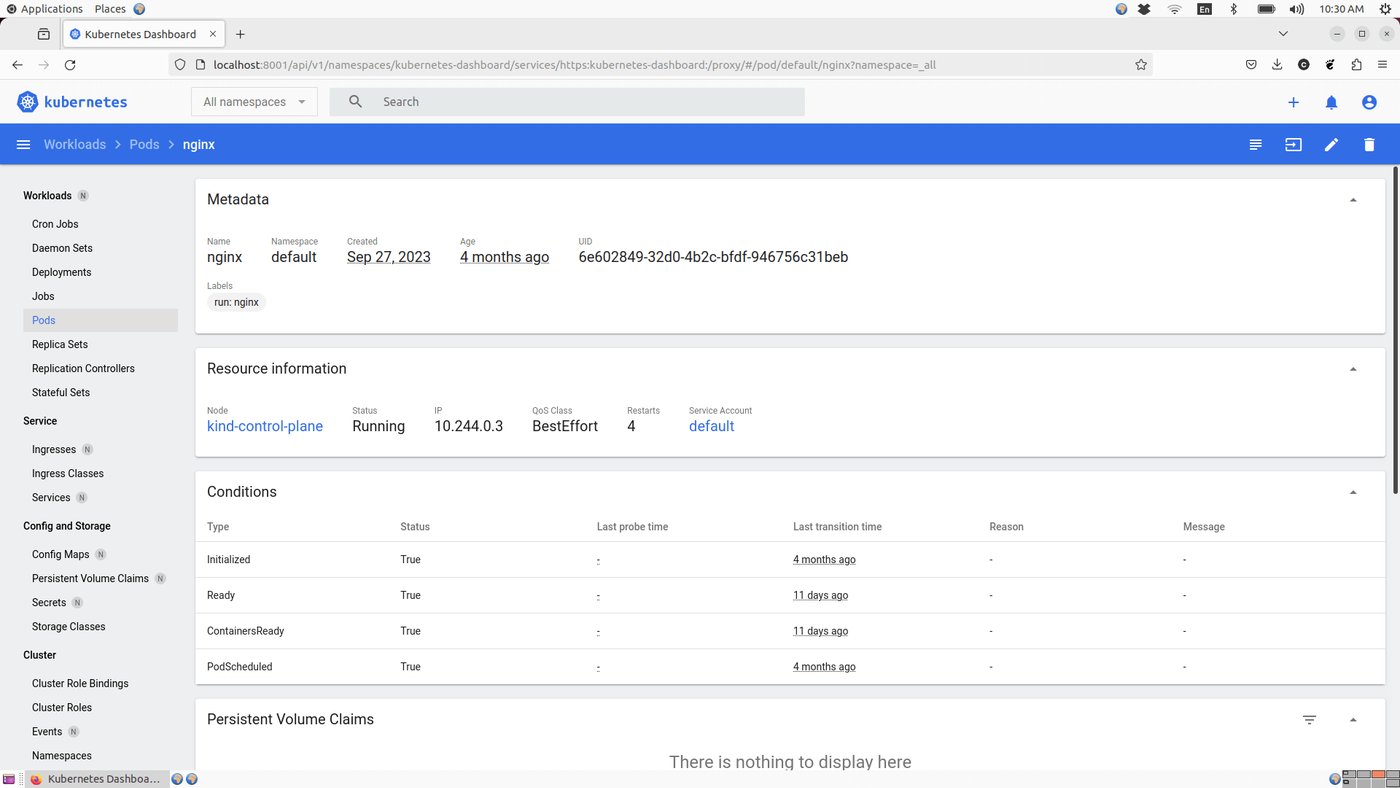Collapse the Resource information card
Viewport: 1400px width, 788px height.
[1353, 369]
